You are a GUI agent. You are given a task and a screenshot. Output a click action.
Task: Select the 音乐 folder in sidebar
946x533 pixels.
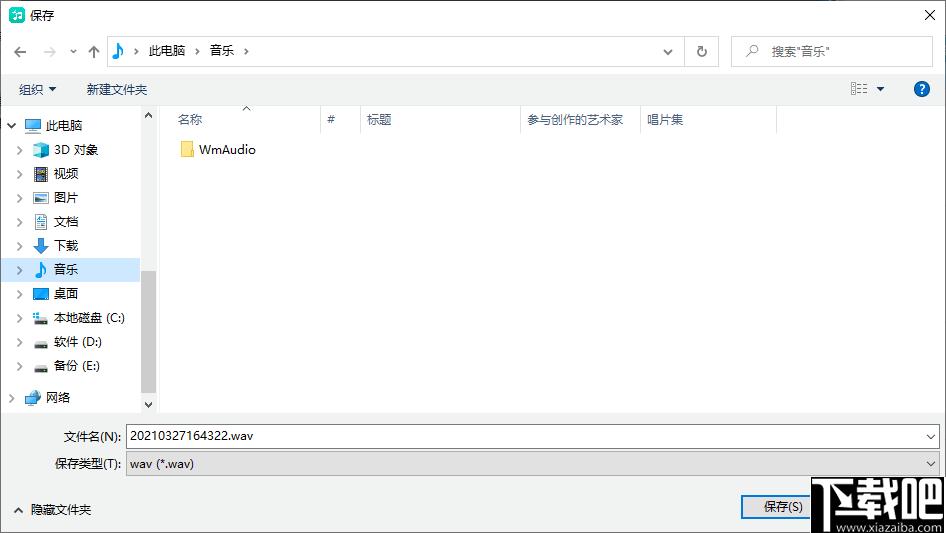[x=66, y=269]
